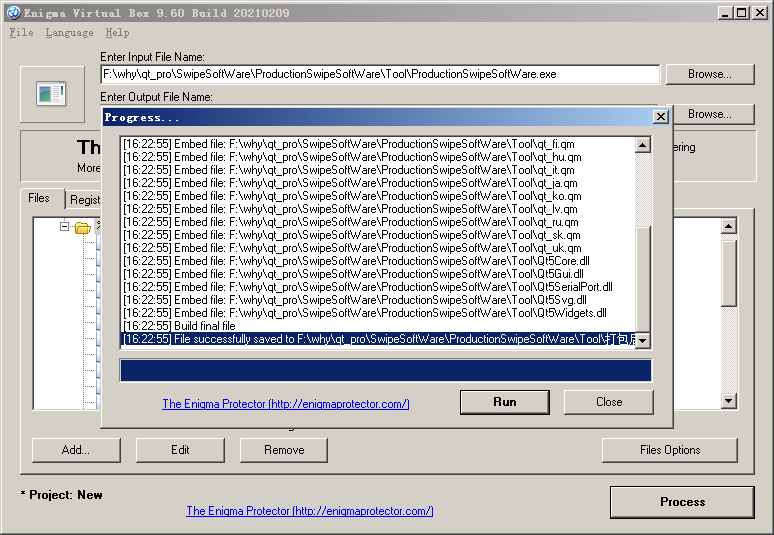
Task: Click the Edit button
Action: pyautogui.click(x=180, y=450)
